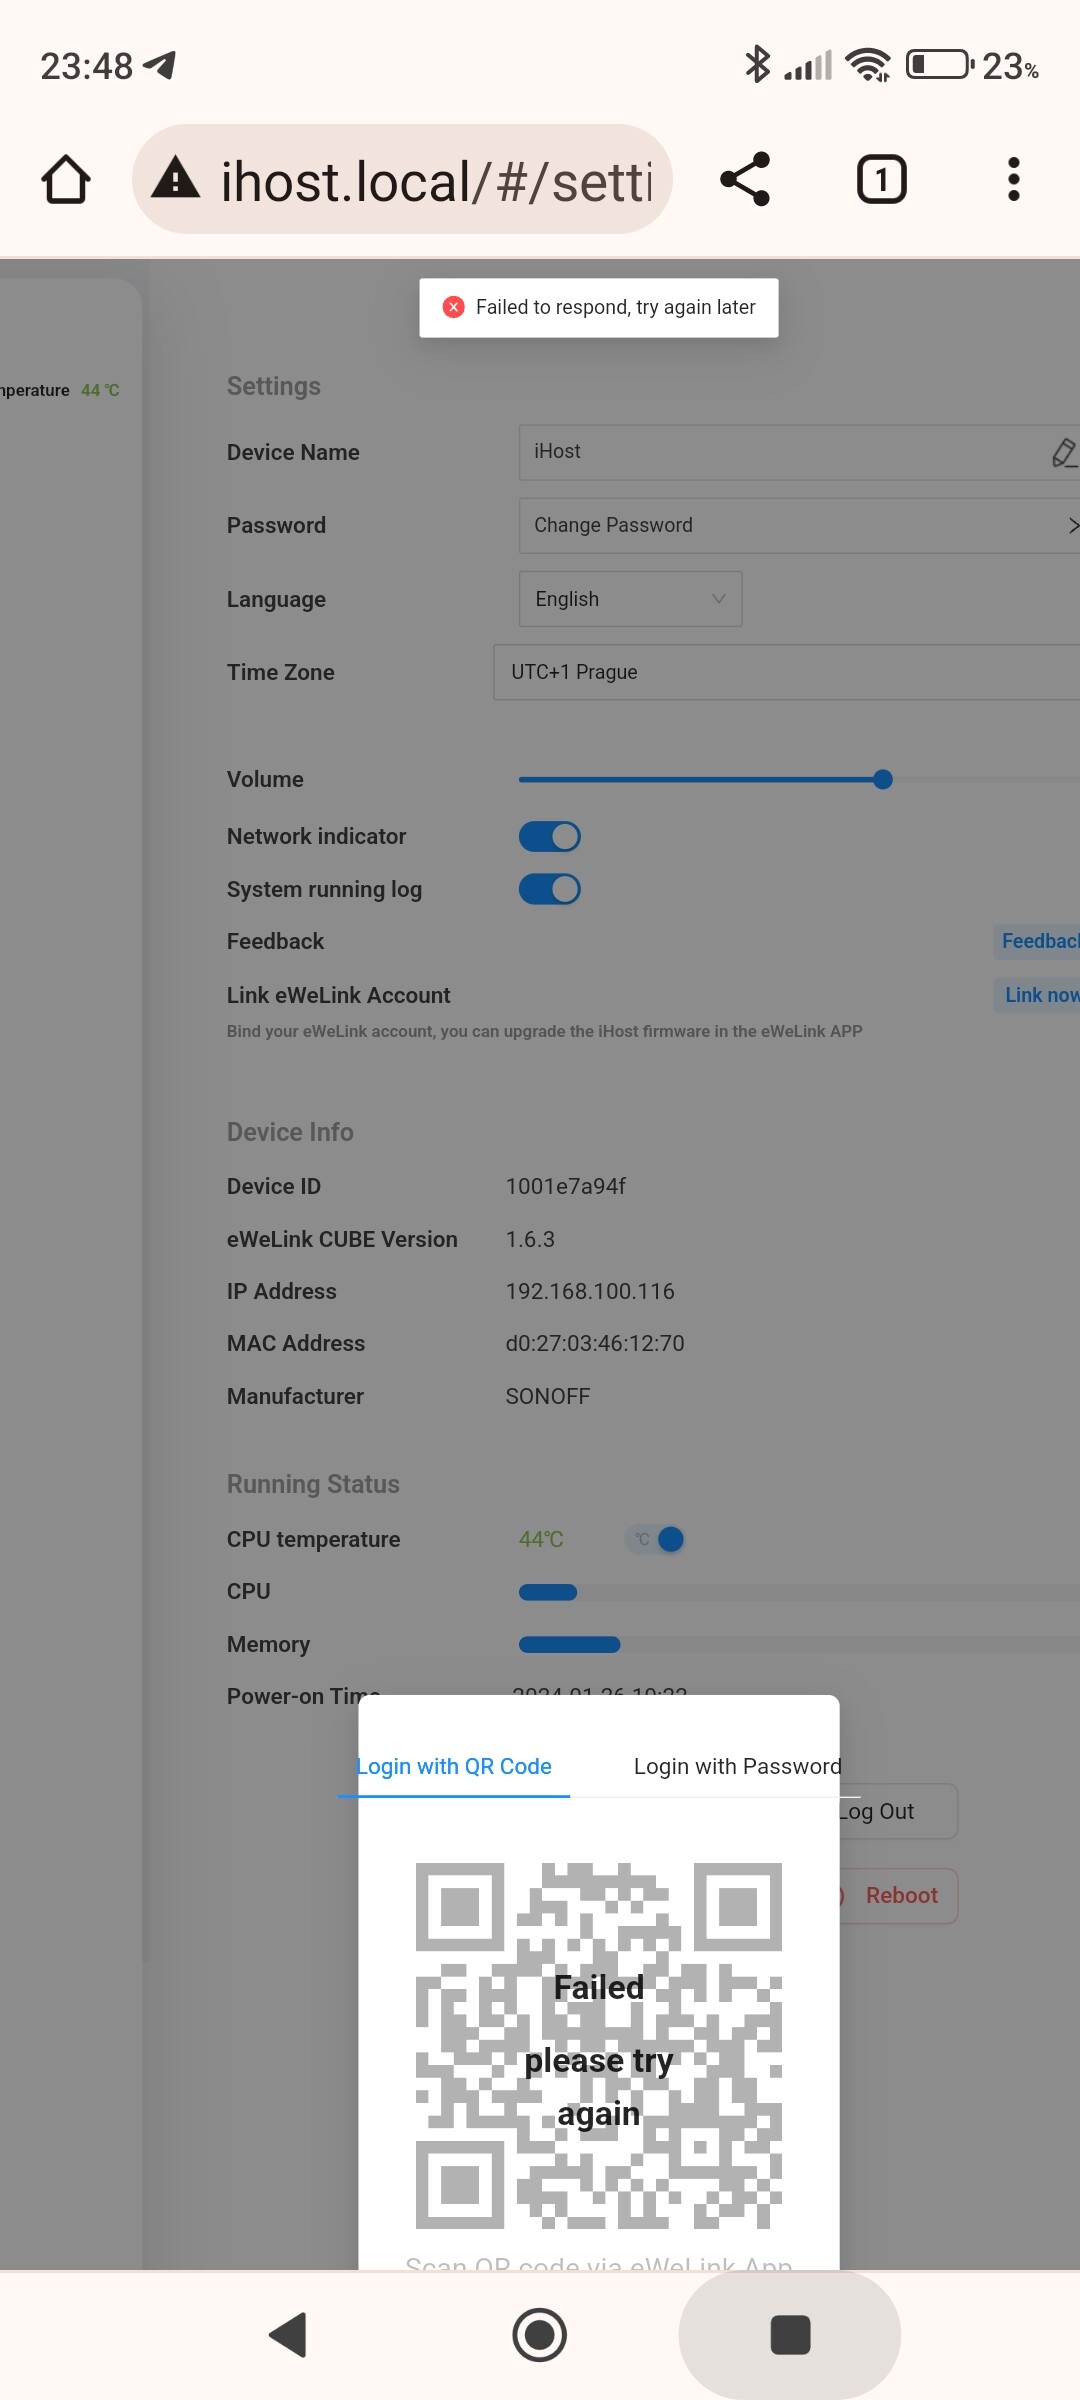Tap the insecure site warning triangle
Screen dimensions: 1080x2400
point(176,178)
